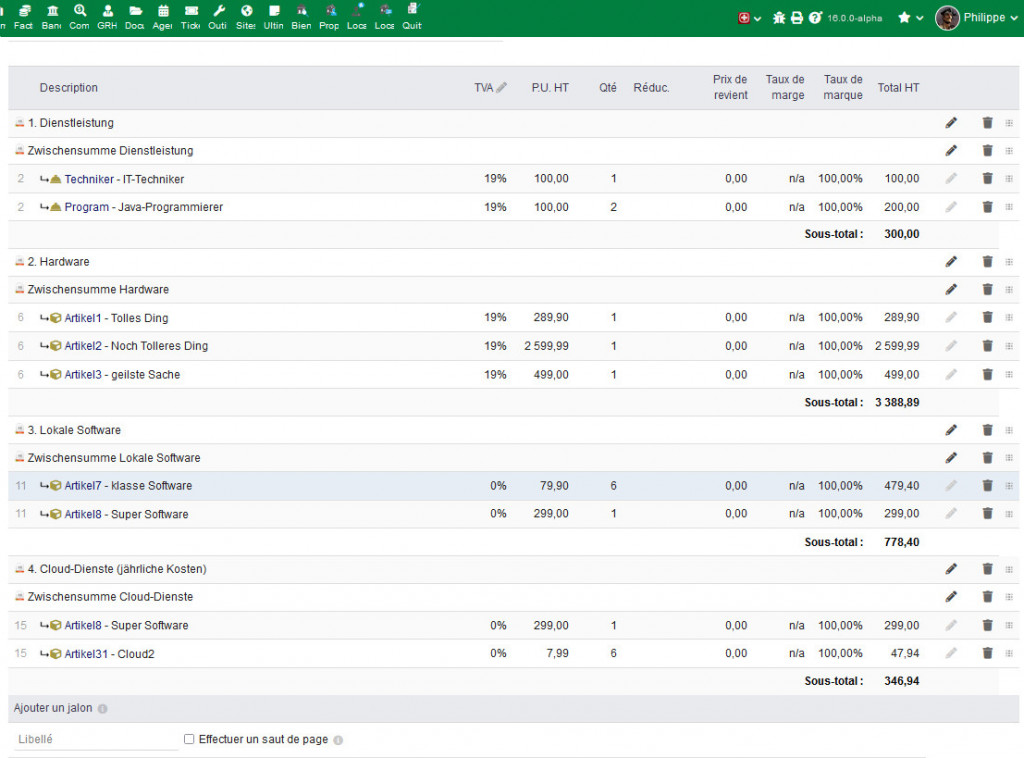The image size is (1024, 758).
Task: Open the Agenda calendar menu
Action: (162, 17)
